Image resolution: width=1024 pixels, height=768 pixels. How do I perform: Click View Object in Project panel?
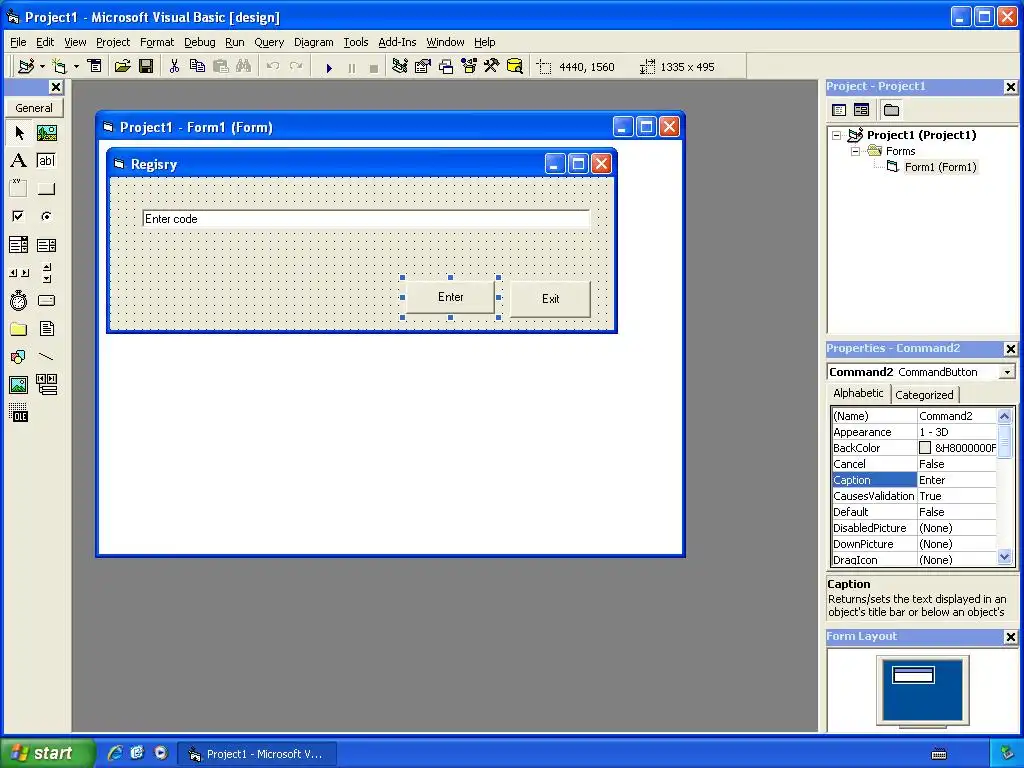(x=861, y=110)
